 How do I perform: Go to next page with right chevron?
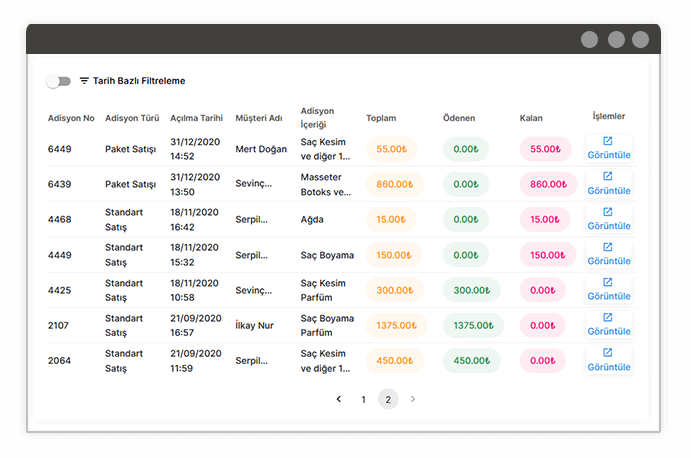tap(412, 399)
